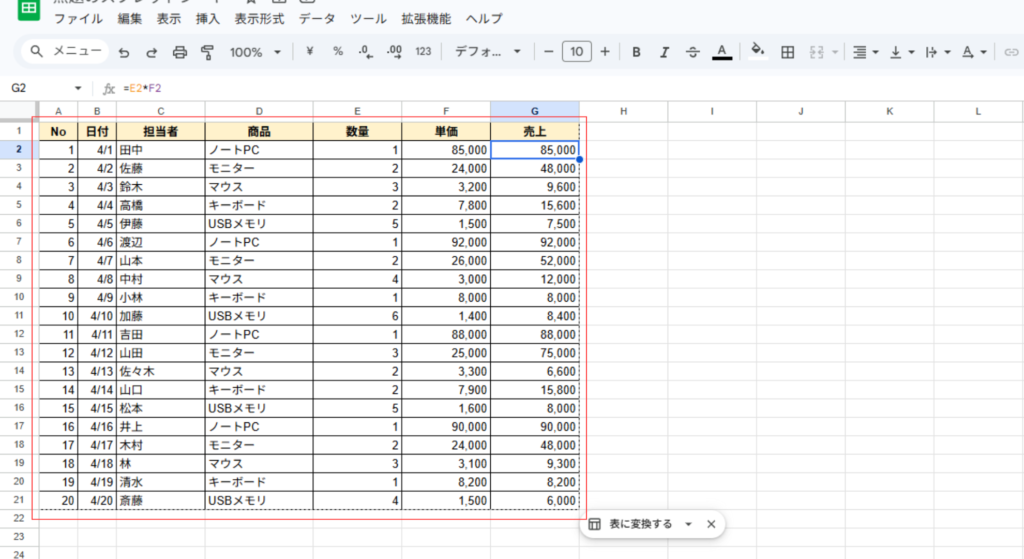Apply percent number format
The width and height of the screenshot is (1024, 559).
[x=338, y=52]
